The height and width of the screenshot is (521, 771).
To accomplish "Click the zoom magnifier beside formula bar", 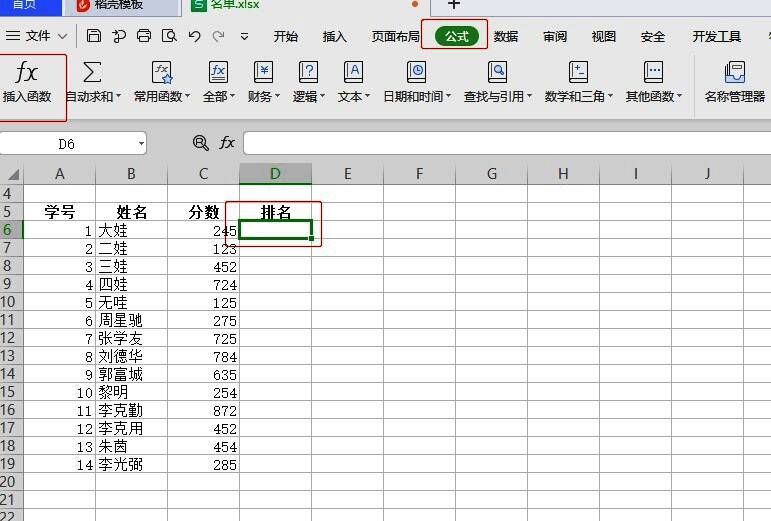I will pyautogui.click(x=201, y=143).
